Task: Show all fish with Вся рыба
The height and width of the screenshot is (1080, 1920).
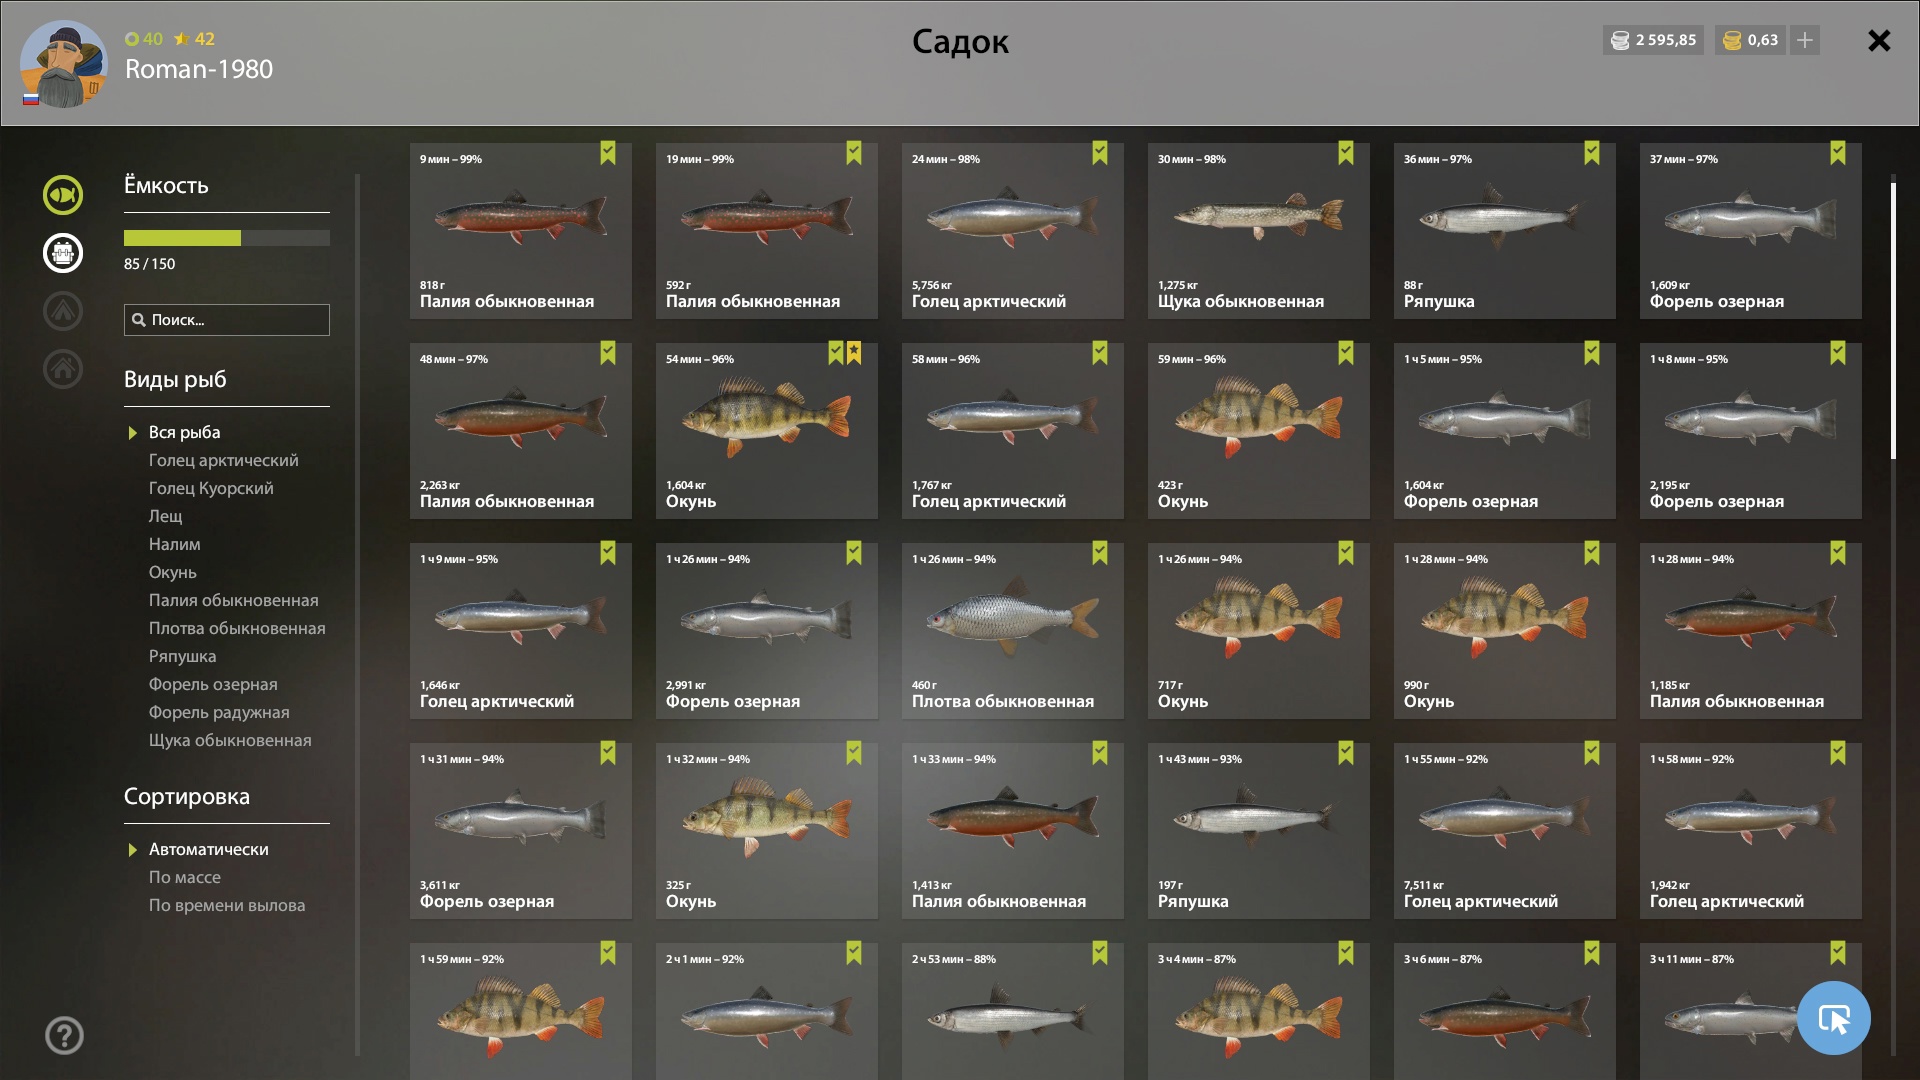Action: 184,432
